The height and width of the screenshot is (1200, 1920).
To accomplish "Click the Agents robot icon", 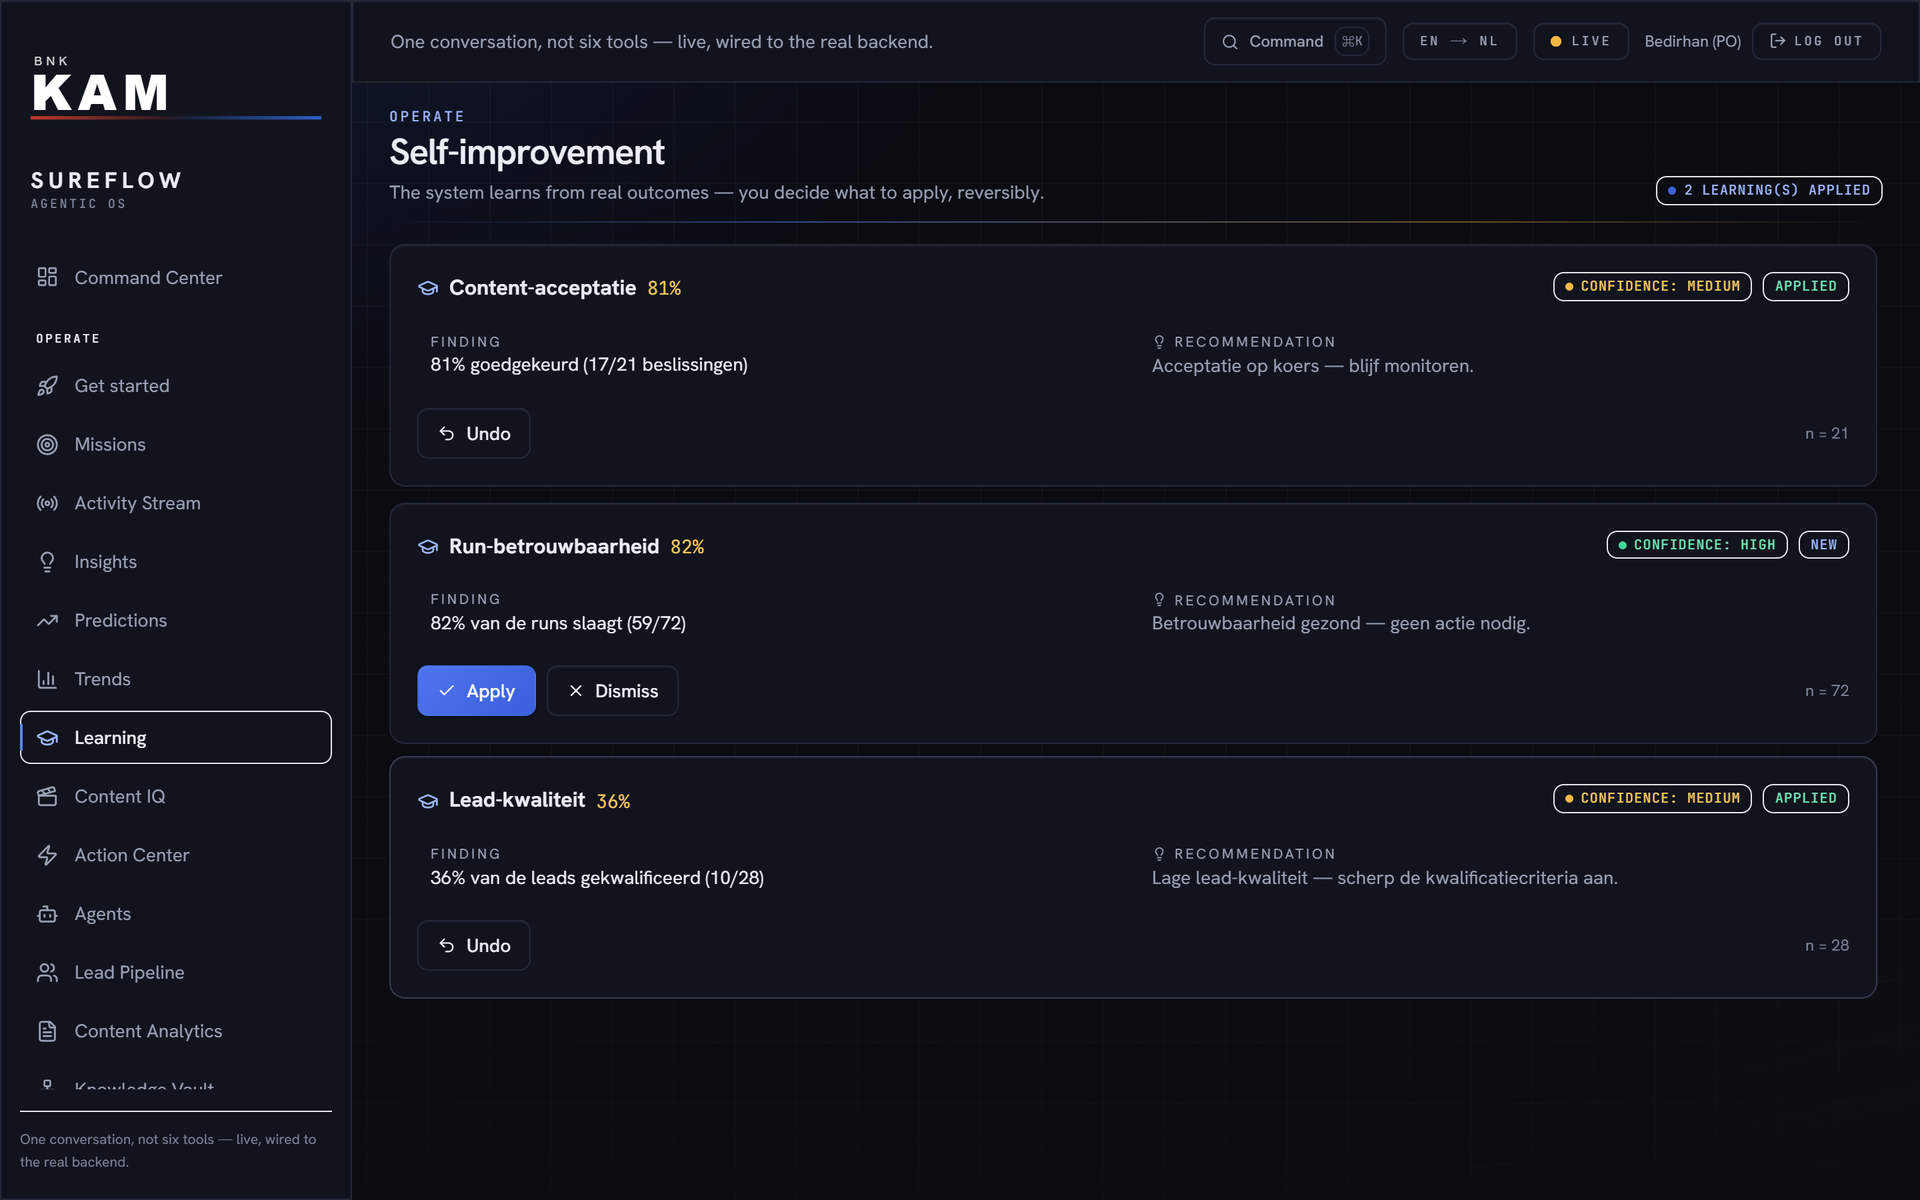I will [x=47, y=914].
